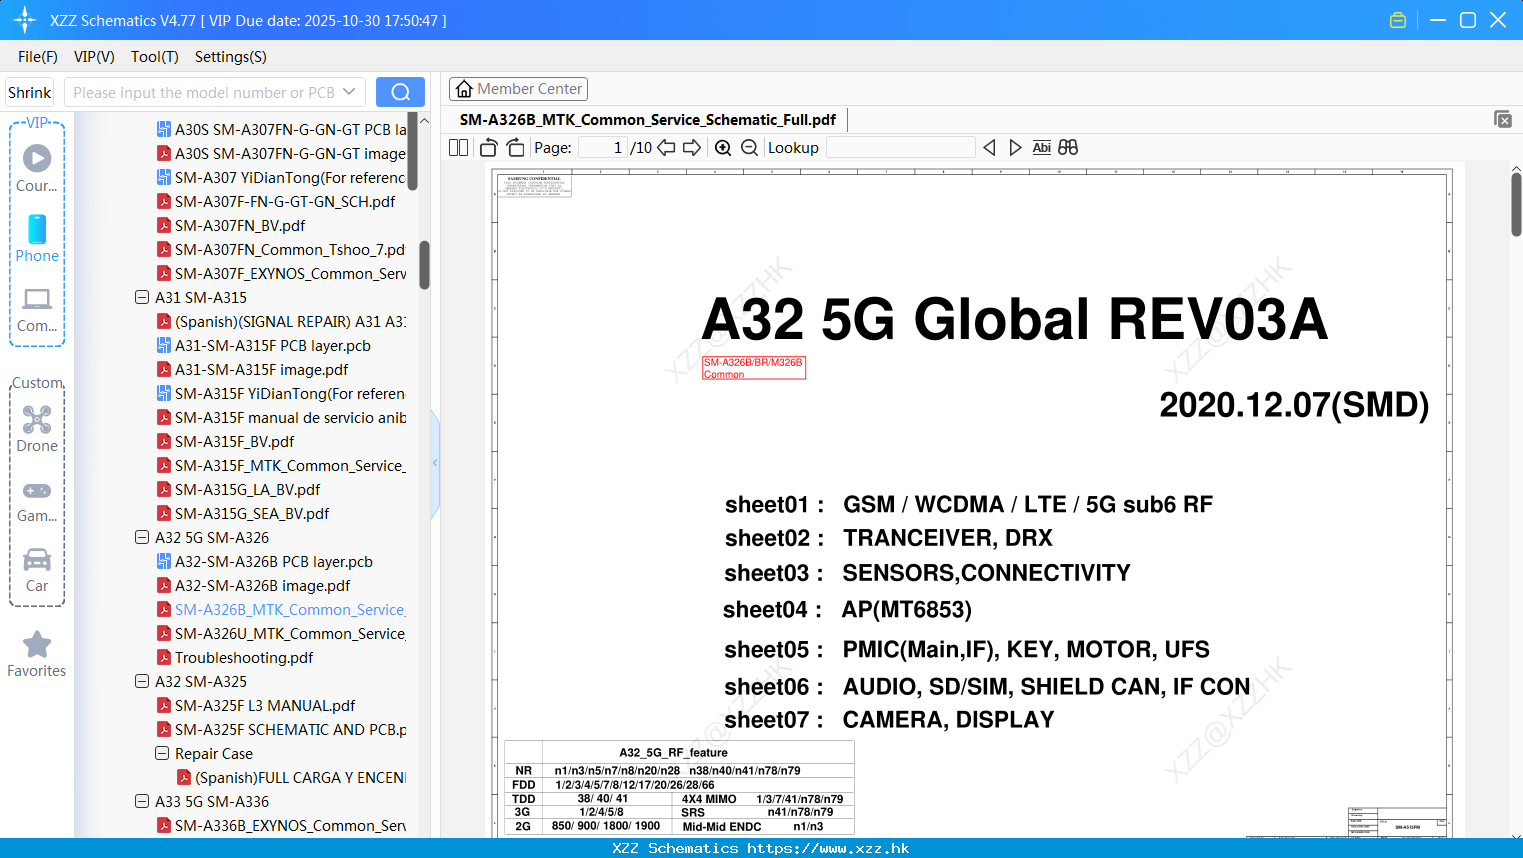Open SM-A307FN_Common_Tshoo_7 pdf
The height and width of the screenshot is (858, 1523).
pyautogui.click(x=281, y=249)
